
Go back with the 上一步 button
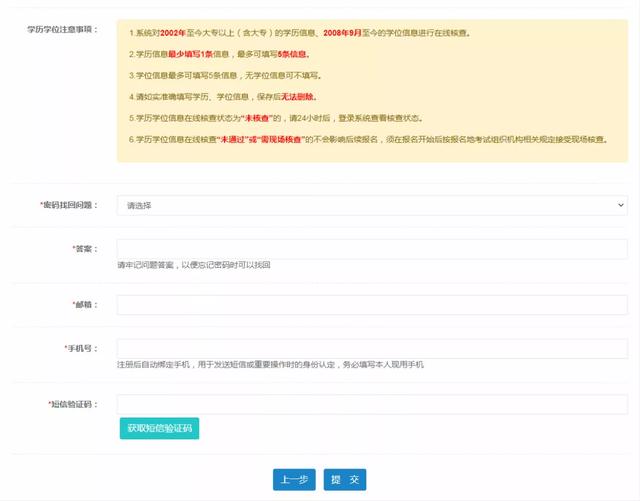[x=294, y=480]
